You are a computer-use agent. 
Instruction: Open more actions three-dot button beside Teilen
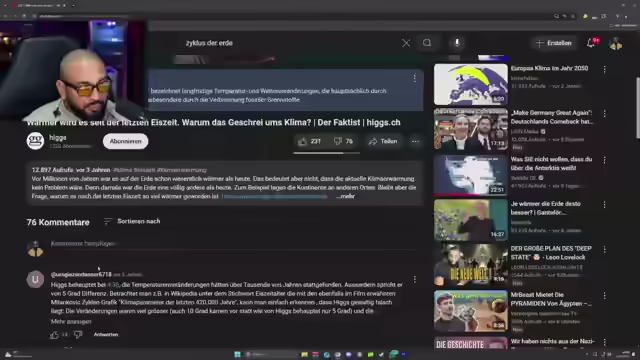pyautogui.click(x=416, y=141)
